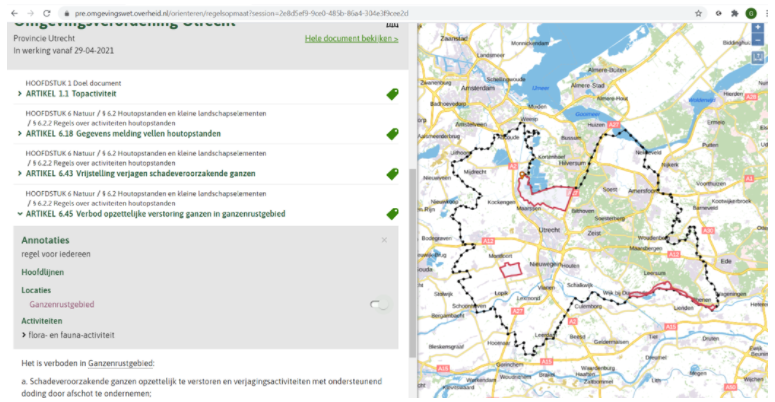Open the tag icon next to Artikel 6.43
The height and width of the screenshot is (402, 775).
[393, 174]
